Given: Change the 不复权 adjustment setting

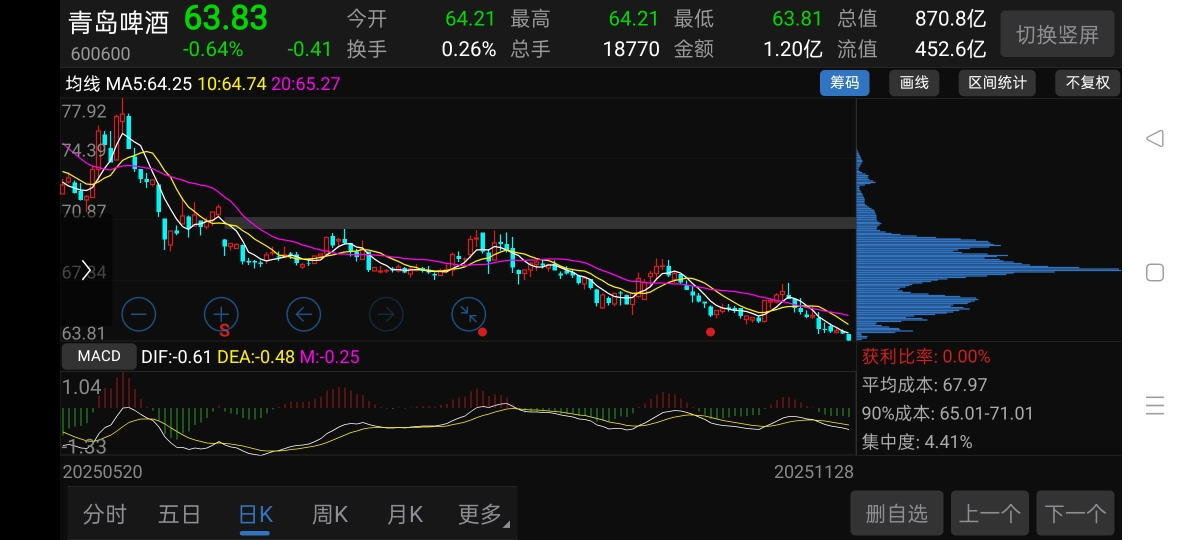Looking at the screenshot, I should tap(1087, 83).
